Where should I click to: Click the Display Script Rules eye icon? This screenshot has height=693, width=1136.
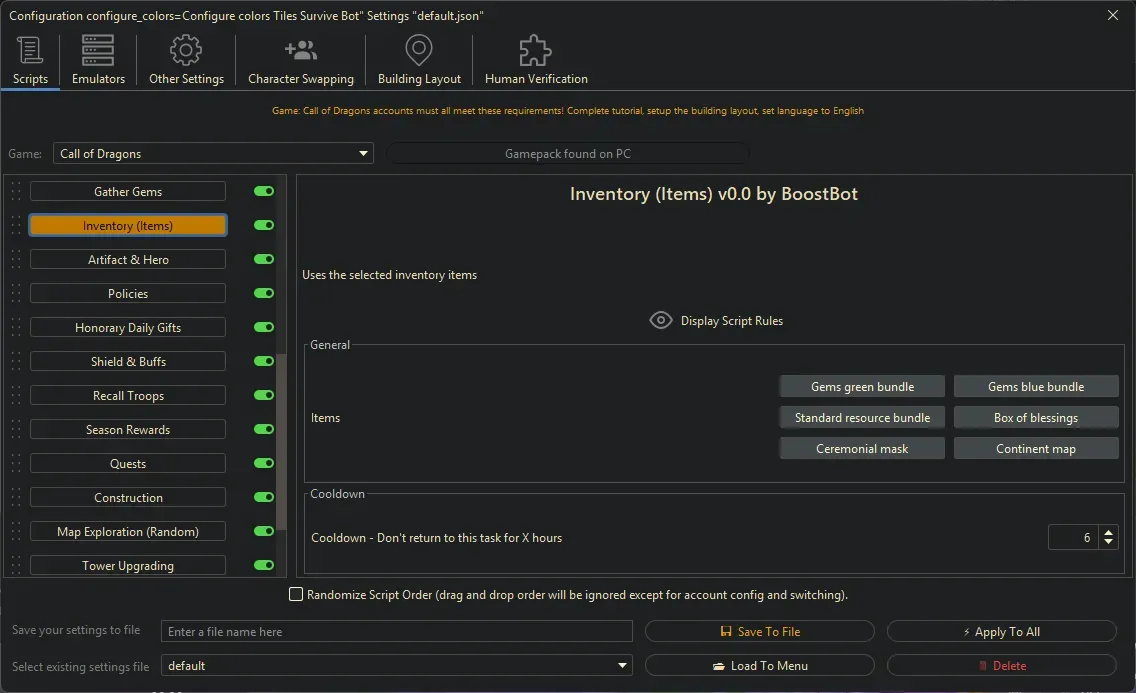(660, 320)
